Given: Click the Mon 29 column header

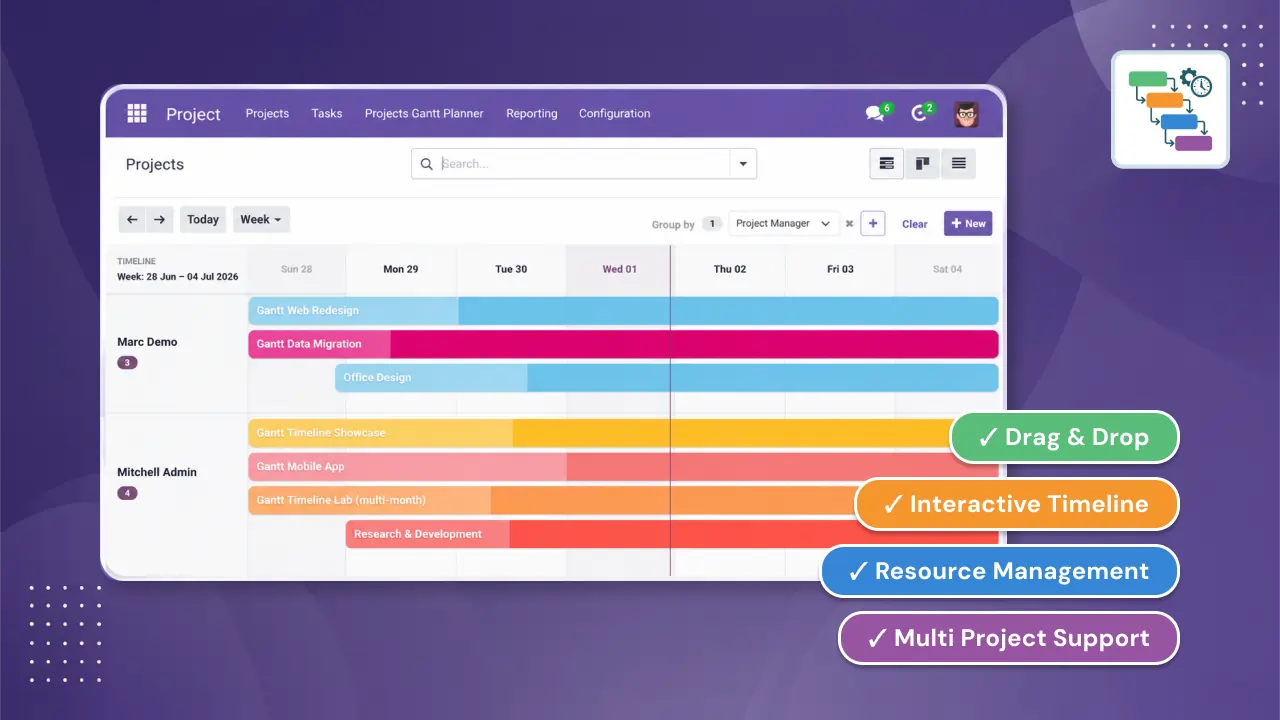Looking at the screenshot, I should click(x=401, y=269).
